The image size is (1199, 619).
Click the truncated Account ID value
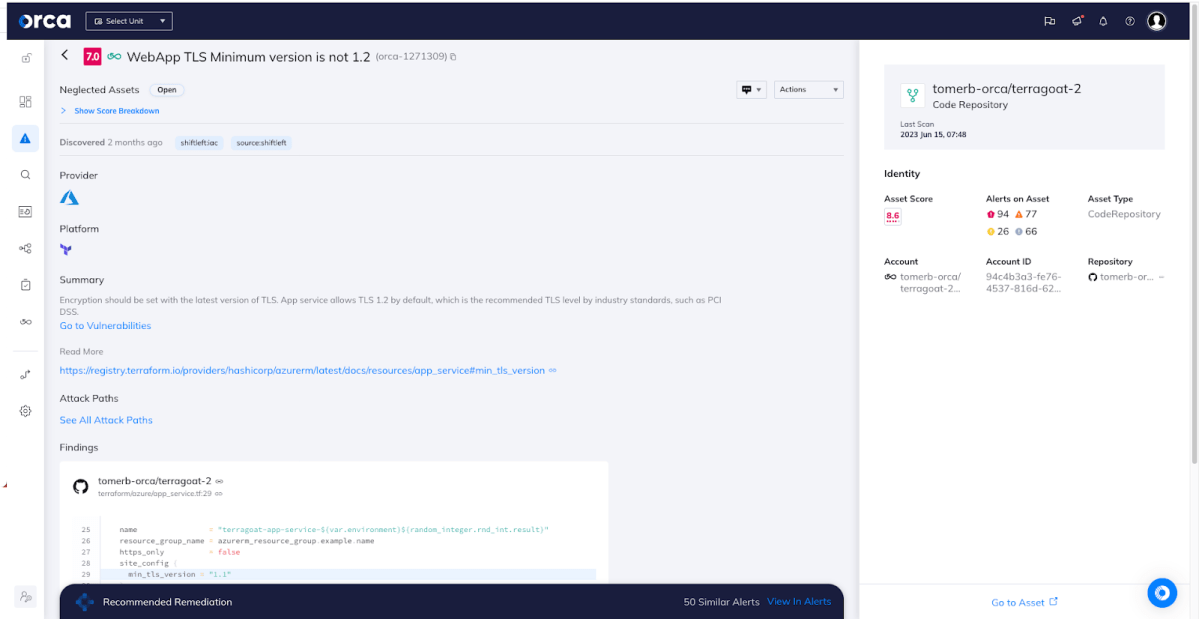pos(1023,283)
